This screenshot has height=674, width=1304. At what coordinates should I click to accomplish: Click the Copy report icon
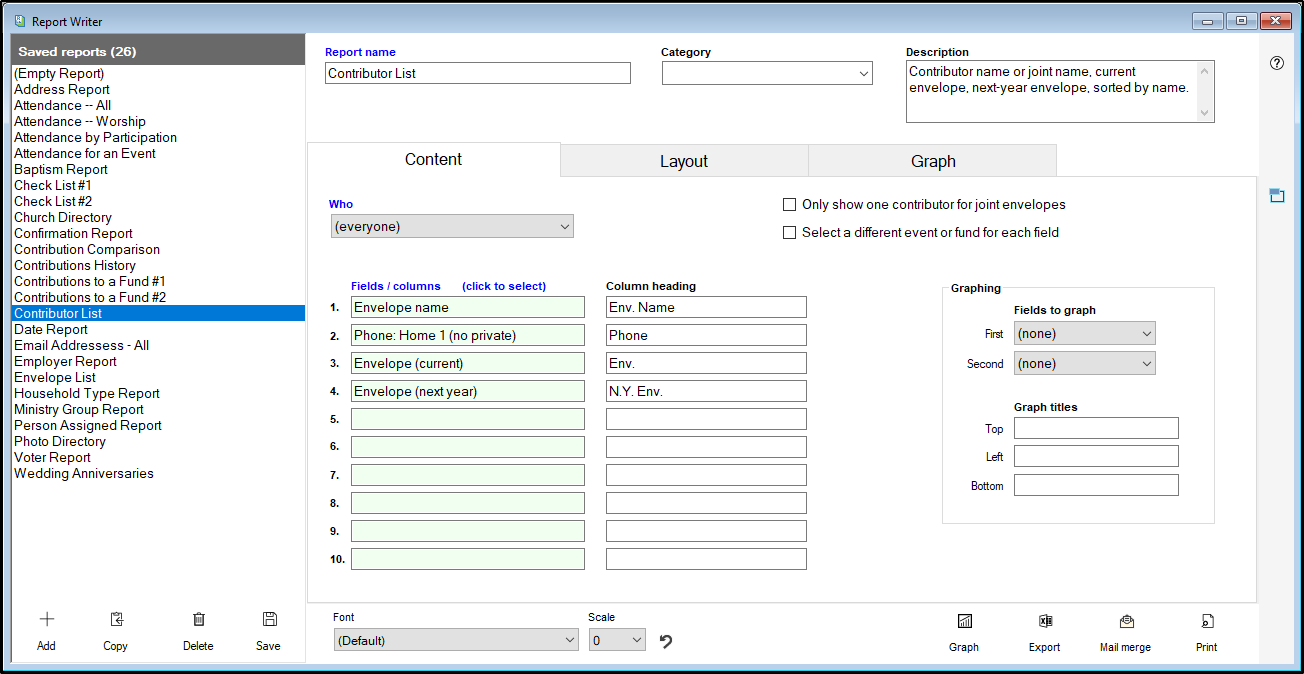pyautogui.click(x=116, y=620)
